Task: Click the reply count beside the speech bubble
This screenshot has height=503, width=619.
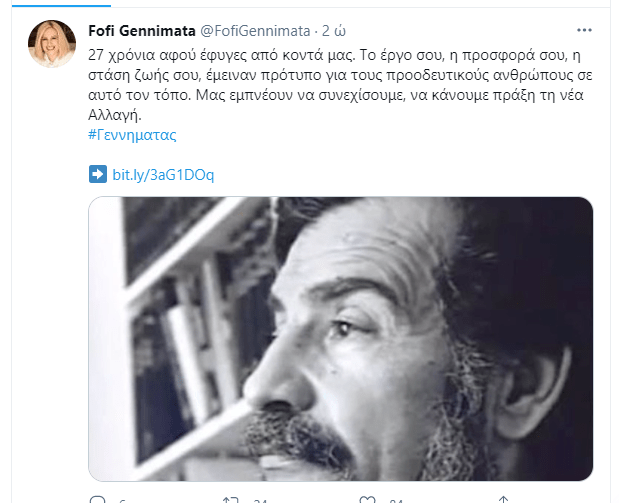Action: coord(122,501)
